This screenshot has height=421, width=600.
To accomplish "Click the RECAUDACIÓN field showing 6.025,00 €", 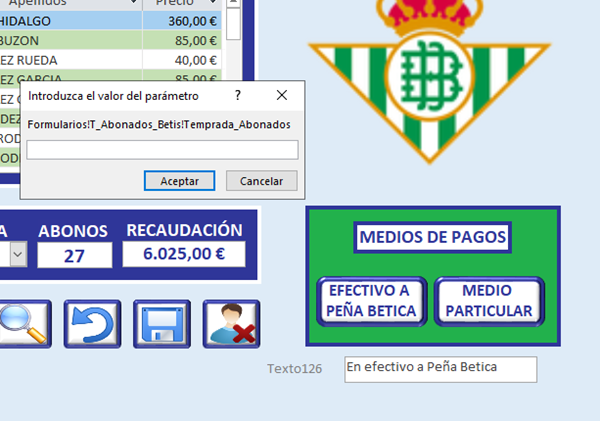I will (x=184, y=254).
